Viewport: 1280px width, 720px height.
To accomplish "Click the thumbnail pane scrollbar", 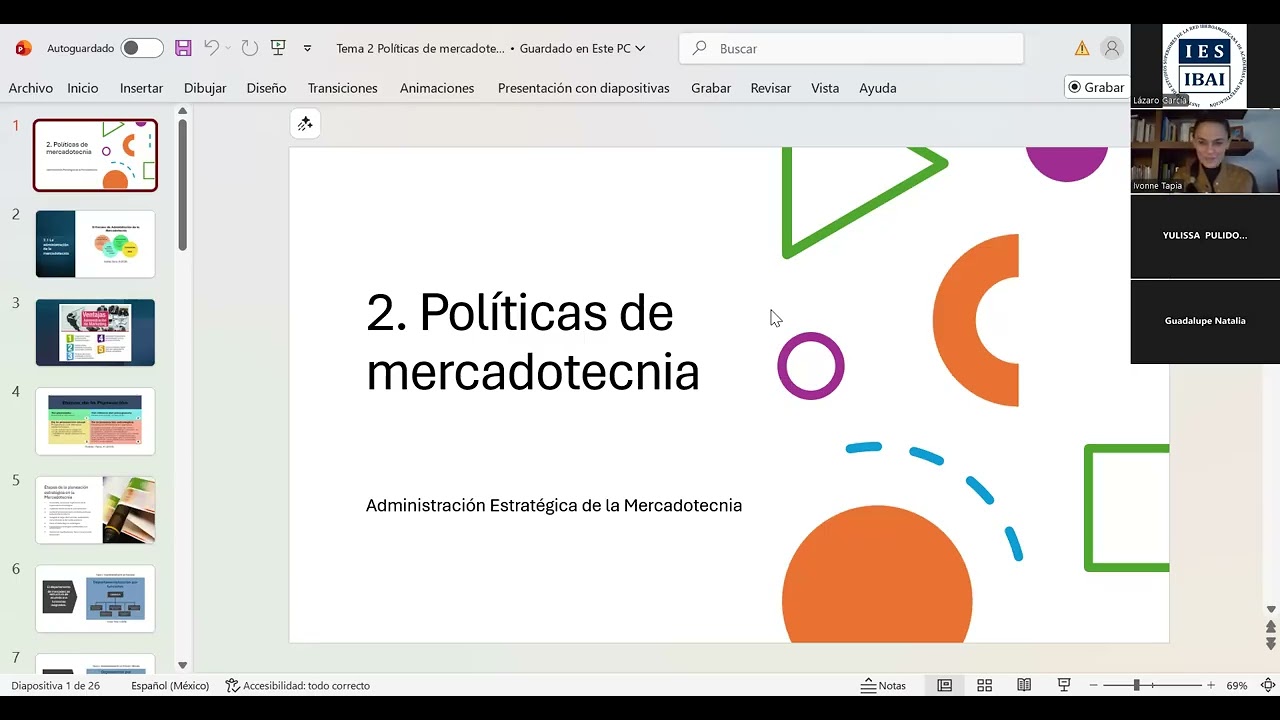I will [x=183, y=185].
